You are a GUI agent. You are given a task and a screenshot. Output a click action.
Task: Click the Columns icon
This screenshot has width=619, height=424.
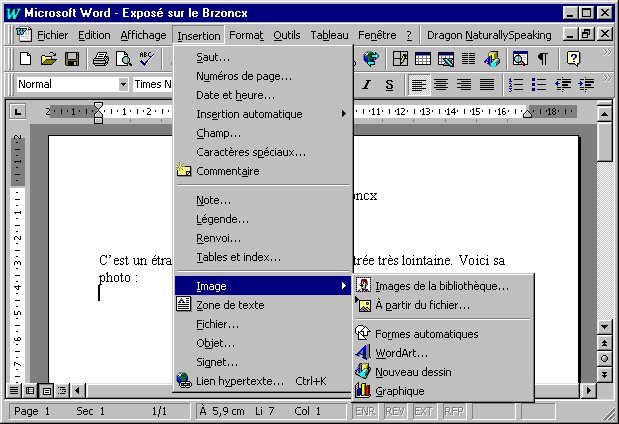(x=468, y=59)
